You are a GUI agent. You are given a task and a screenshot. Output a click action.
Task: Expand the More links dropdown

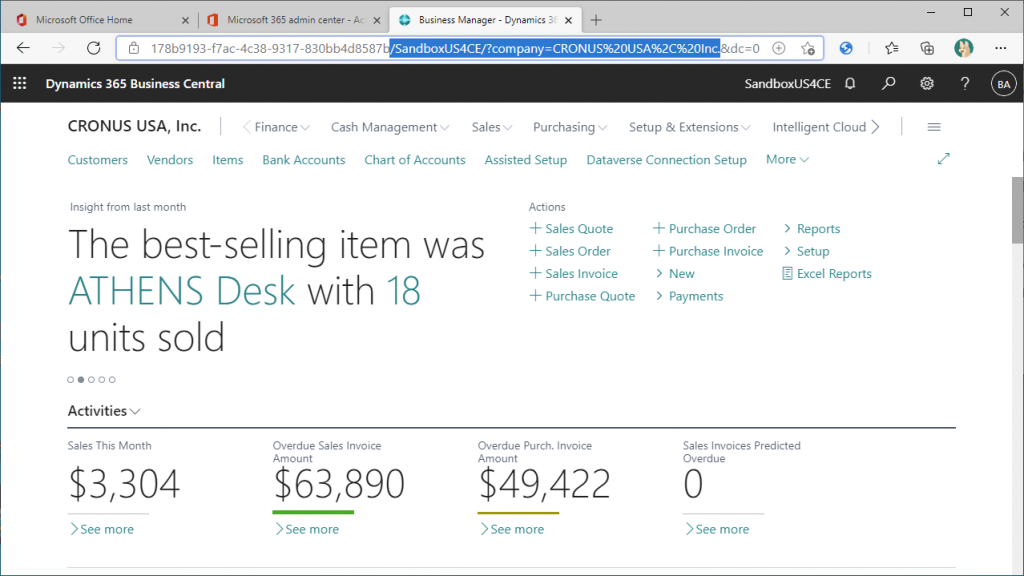tap(787, 159)
